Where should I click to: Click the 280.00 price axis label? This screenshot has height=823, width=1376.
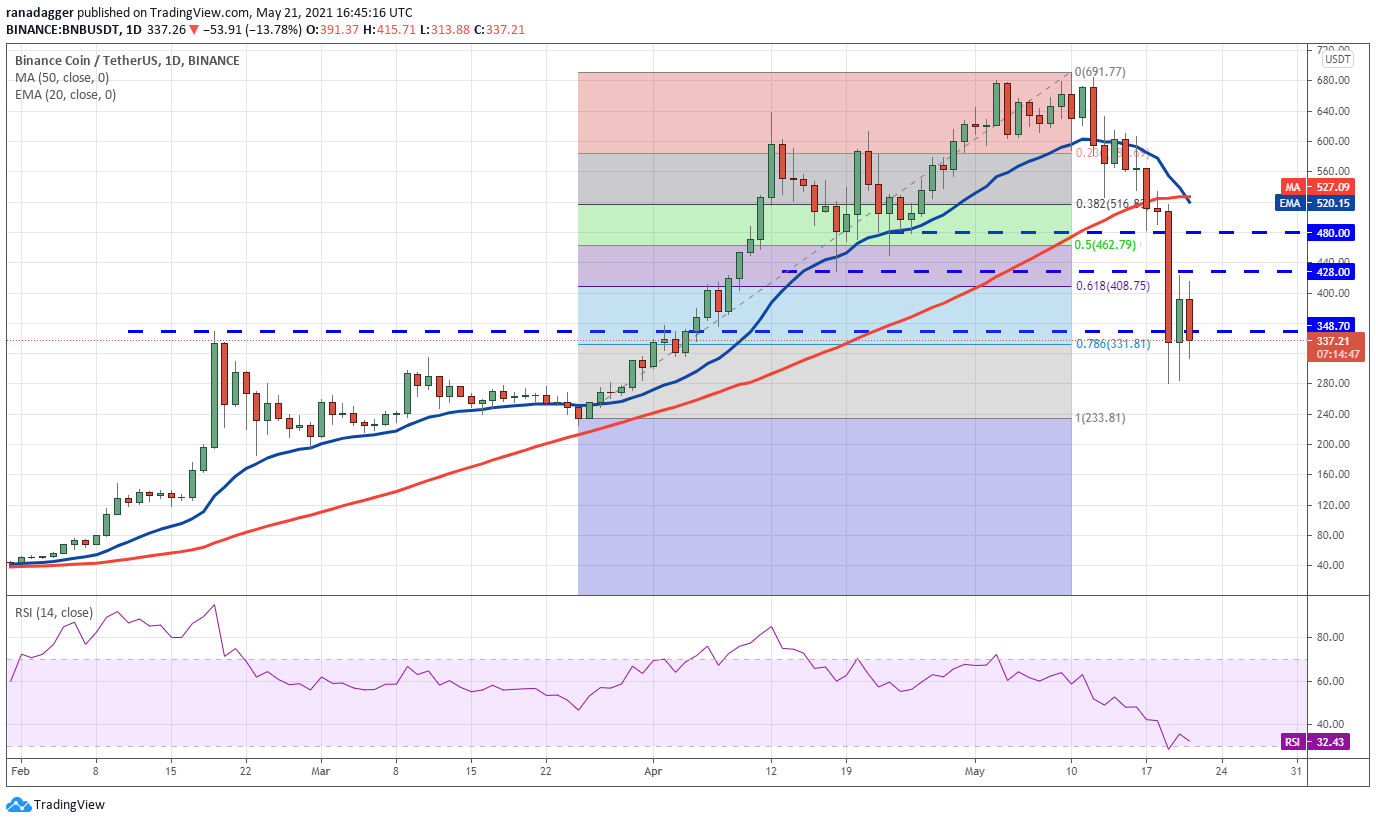(1335, 384)
